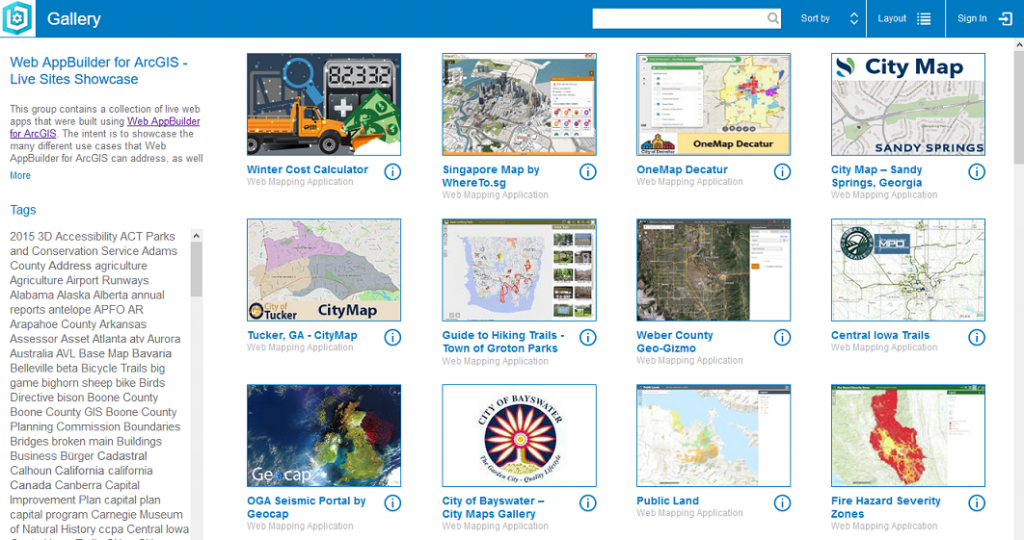Toggle the Layout list view icon
Viewport: 1024px width, 540px height.
pos(923,18)
